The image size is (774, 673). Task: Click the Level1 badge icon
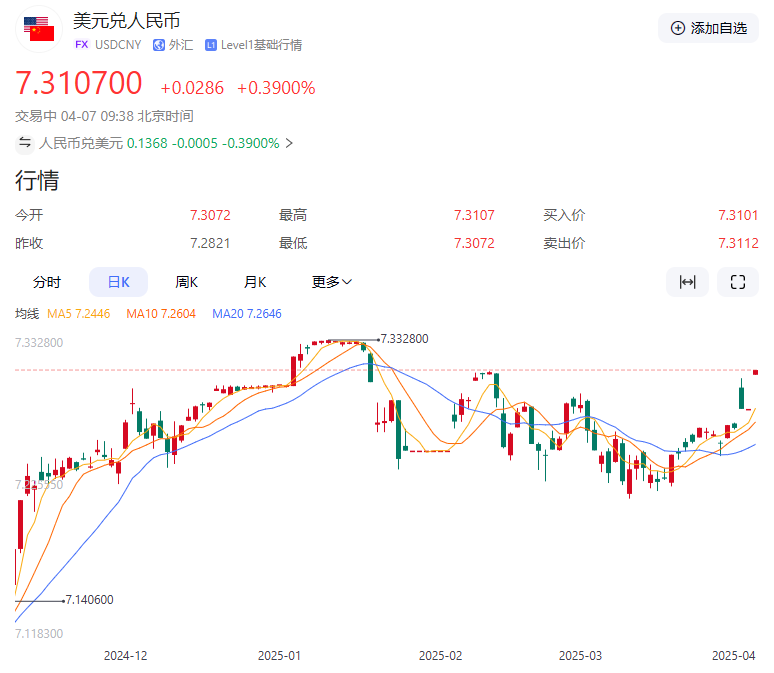pos(211,45)
